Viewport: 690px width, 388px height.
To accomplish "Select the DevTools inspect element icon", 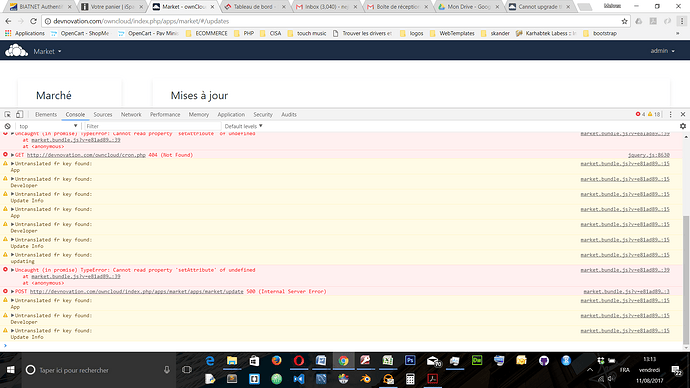I will click(7, 114).
